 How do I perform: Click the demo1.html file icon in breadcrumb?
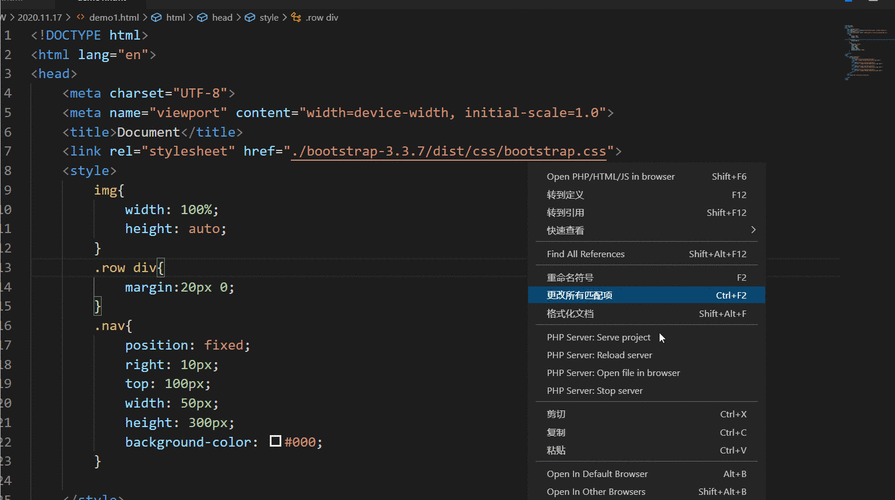pyautogui.click(x=80, y=18)
